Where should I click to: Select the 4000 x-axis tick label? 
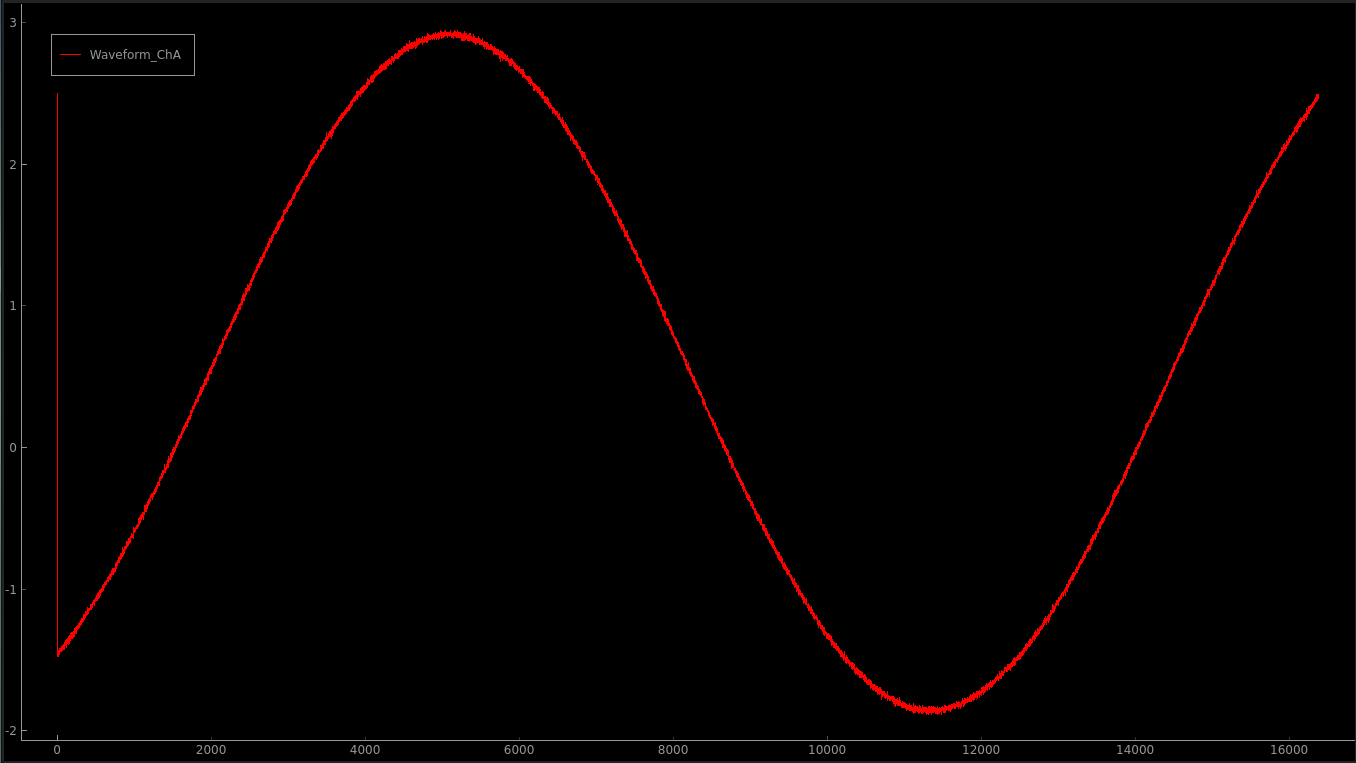[x=365, y=750]
